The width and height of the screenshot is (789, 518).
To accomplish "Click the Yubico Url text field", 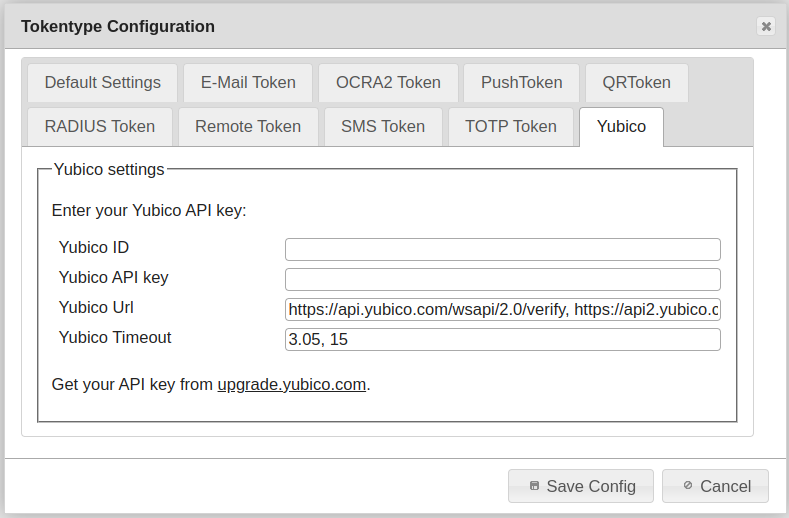I will (x=502, y=310).
